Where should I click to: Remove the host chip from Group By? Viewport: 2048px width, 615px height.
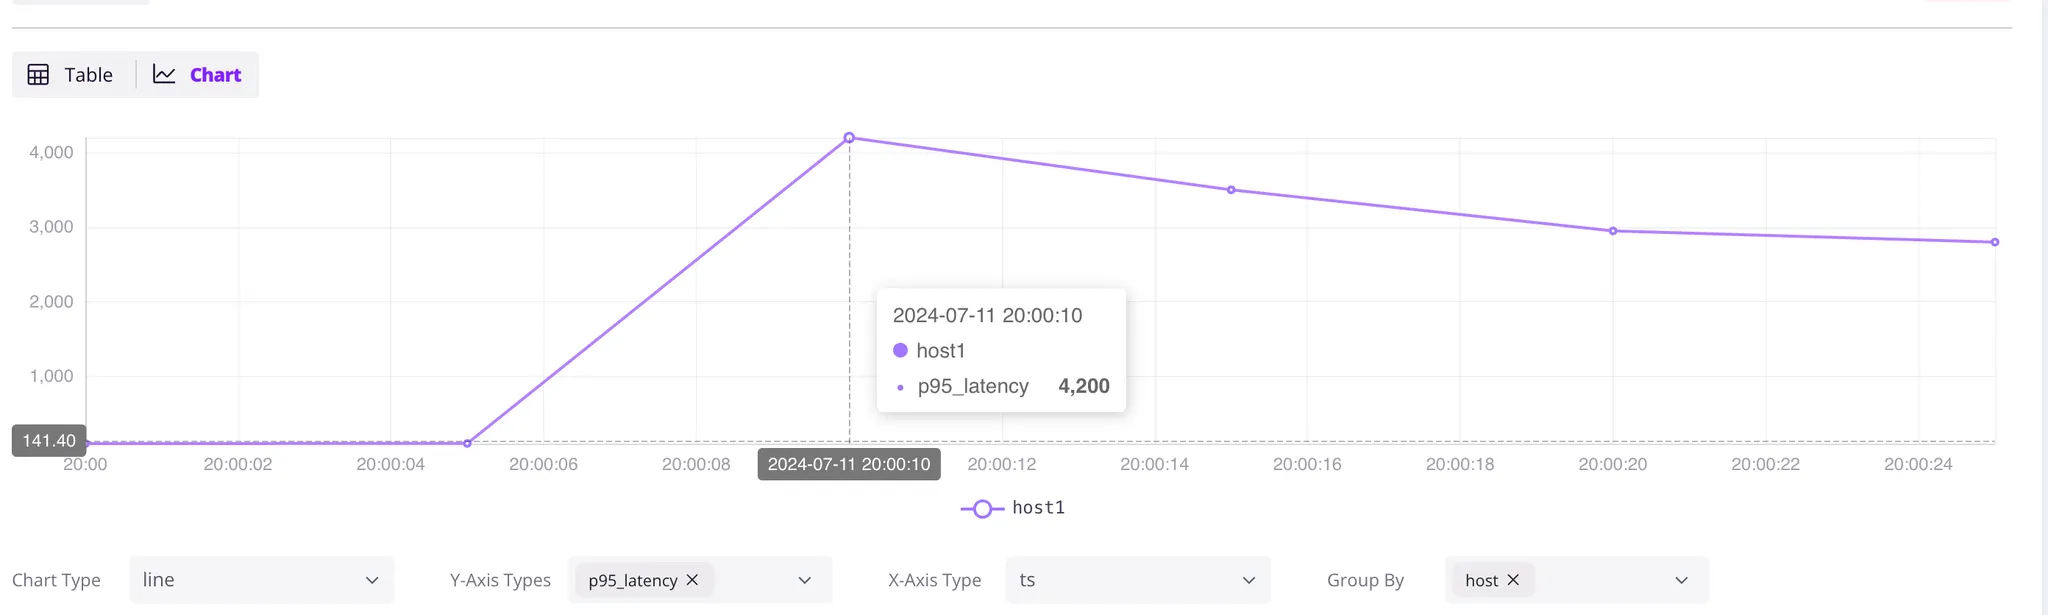1515,579
